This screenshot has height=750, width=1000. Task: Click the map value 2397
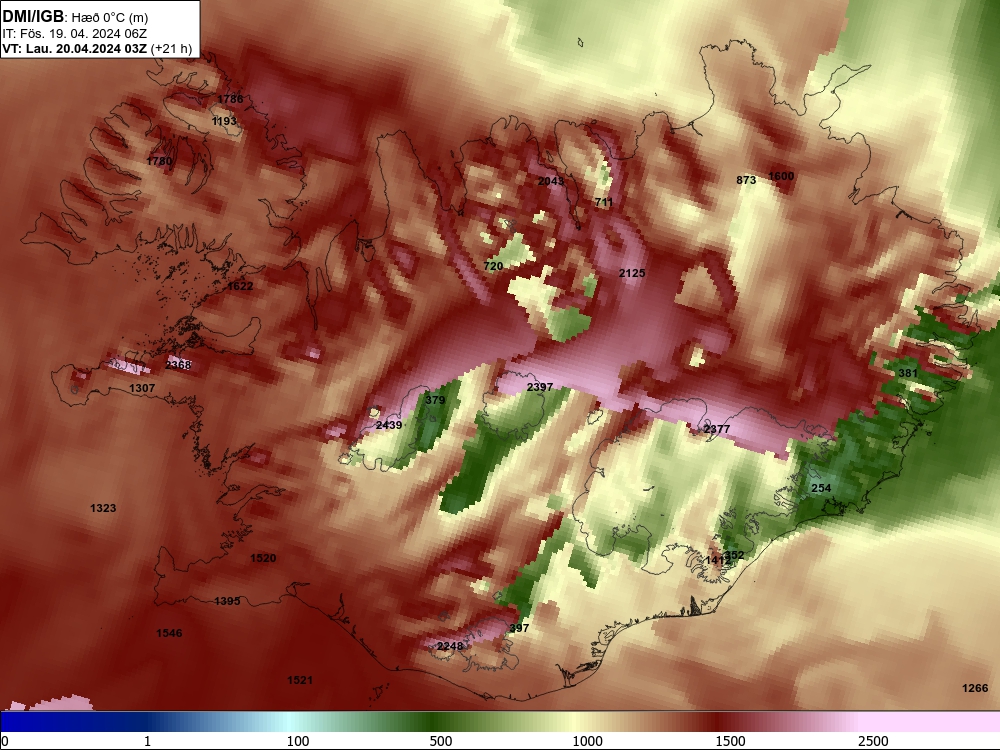coord(540,388)
